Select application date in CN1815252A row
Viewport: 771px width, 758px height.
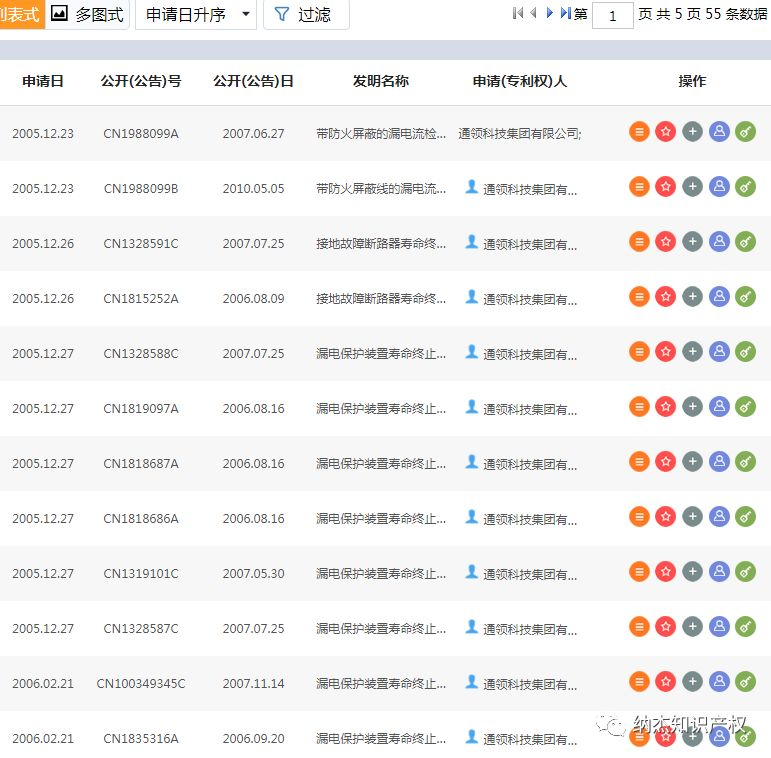click(43, 299)
